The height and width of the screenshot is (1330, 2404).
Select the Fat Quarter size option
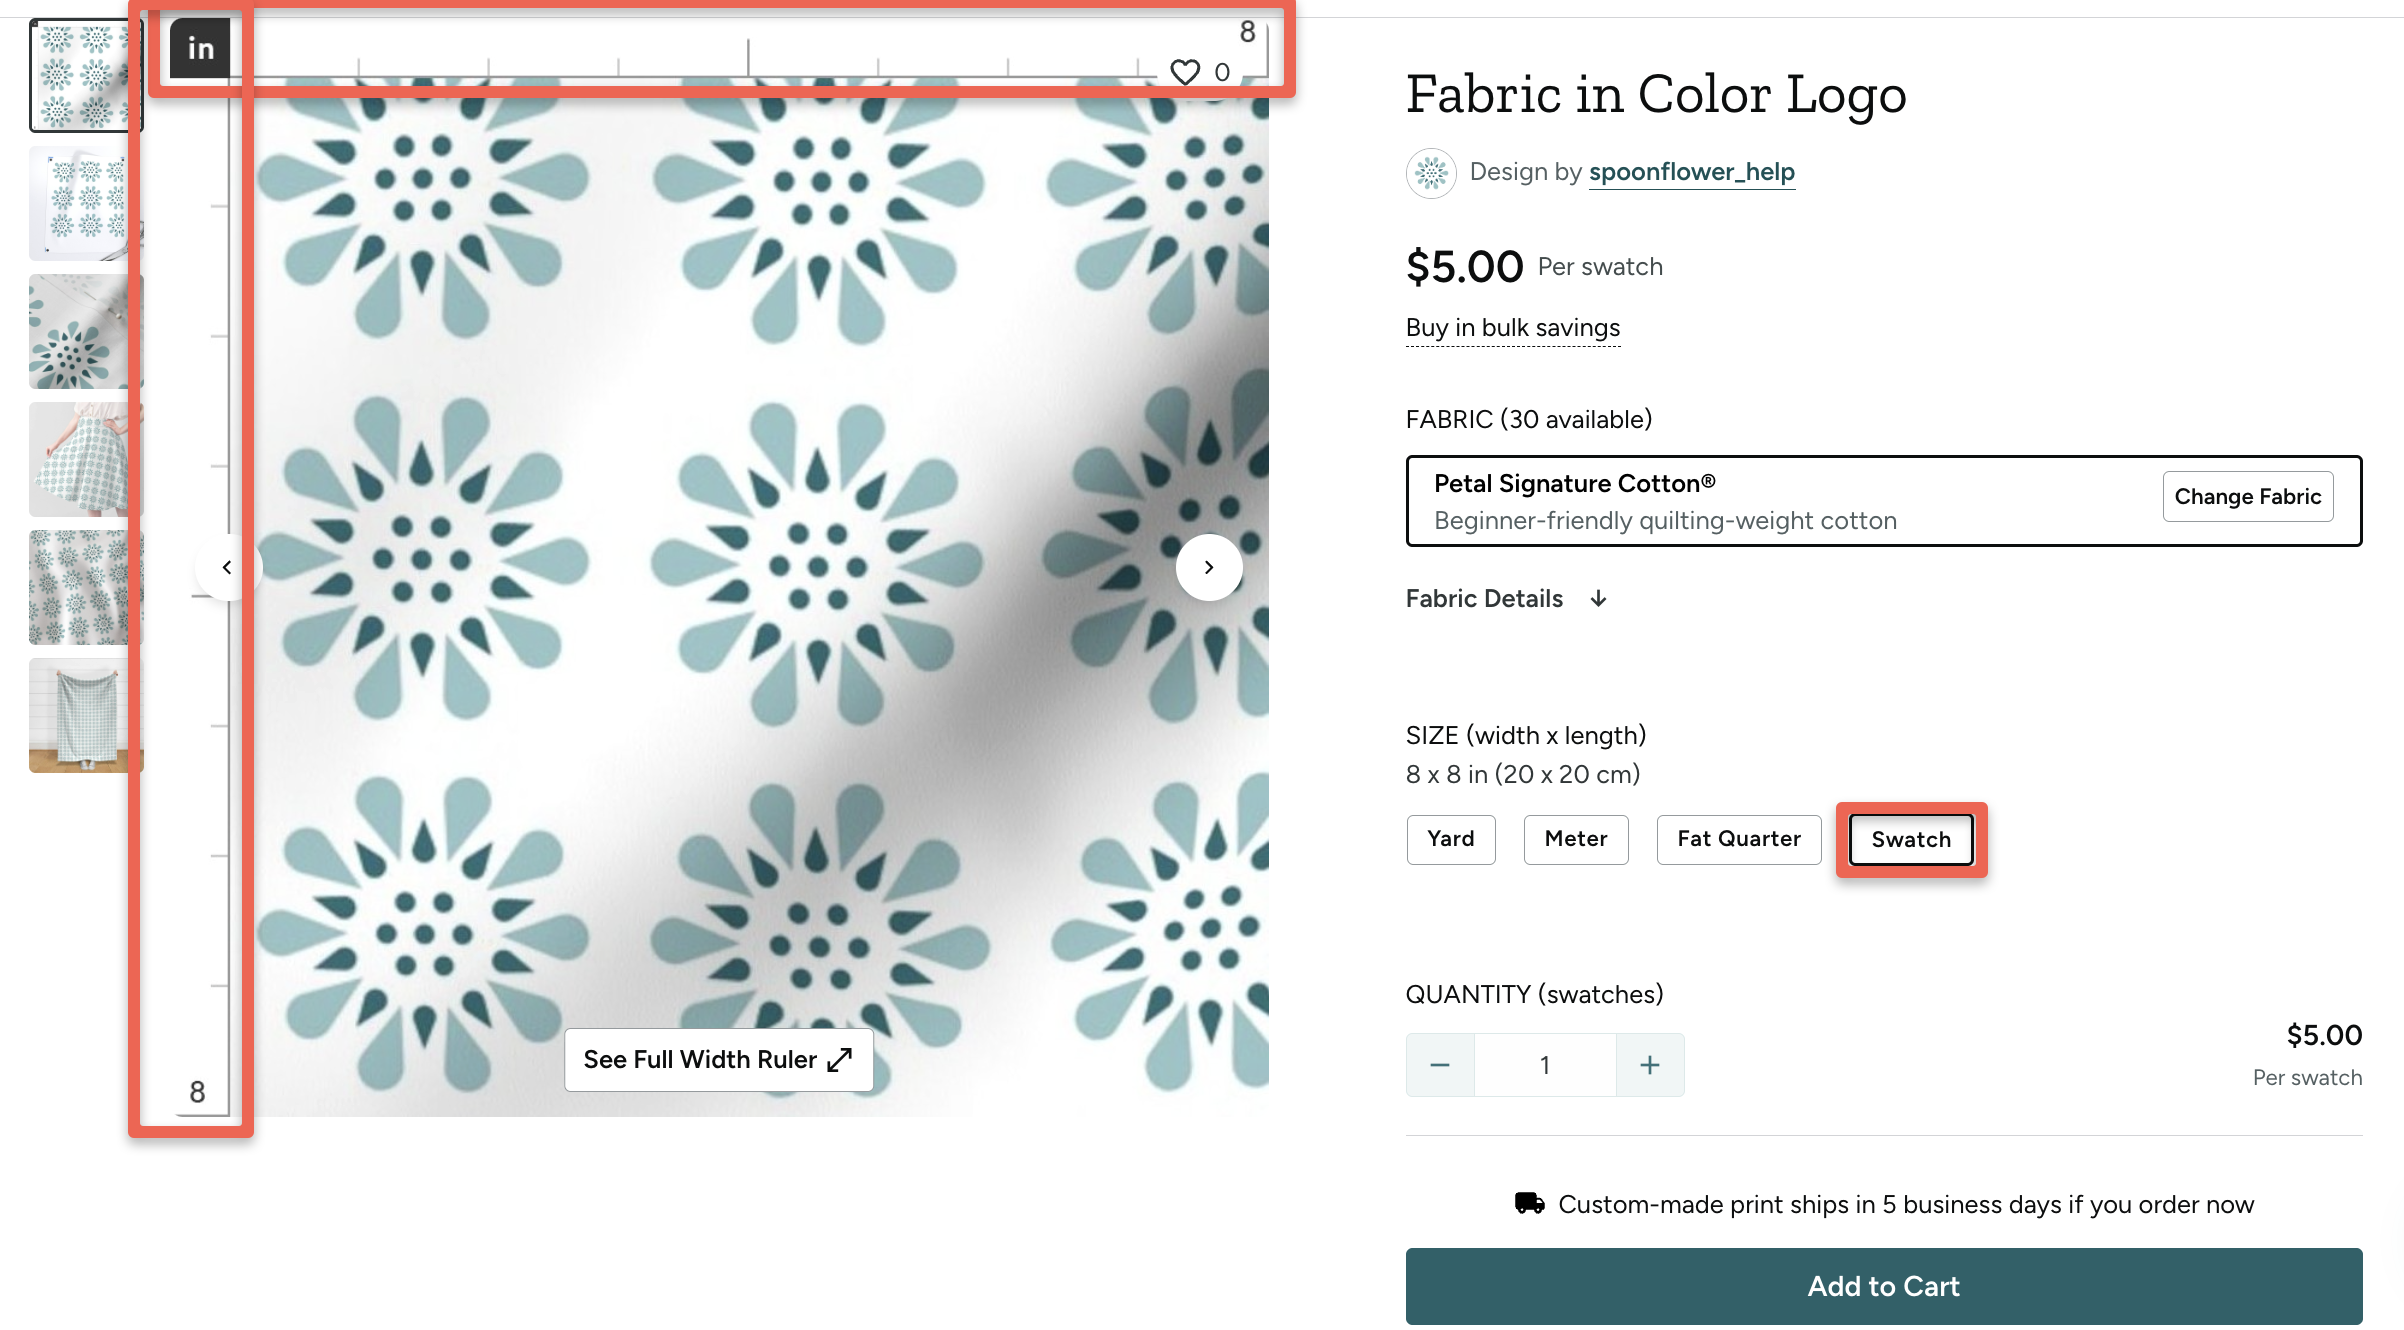point(1738,839)
